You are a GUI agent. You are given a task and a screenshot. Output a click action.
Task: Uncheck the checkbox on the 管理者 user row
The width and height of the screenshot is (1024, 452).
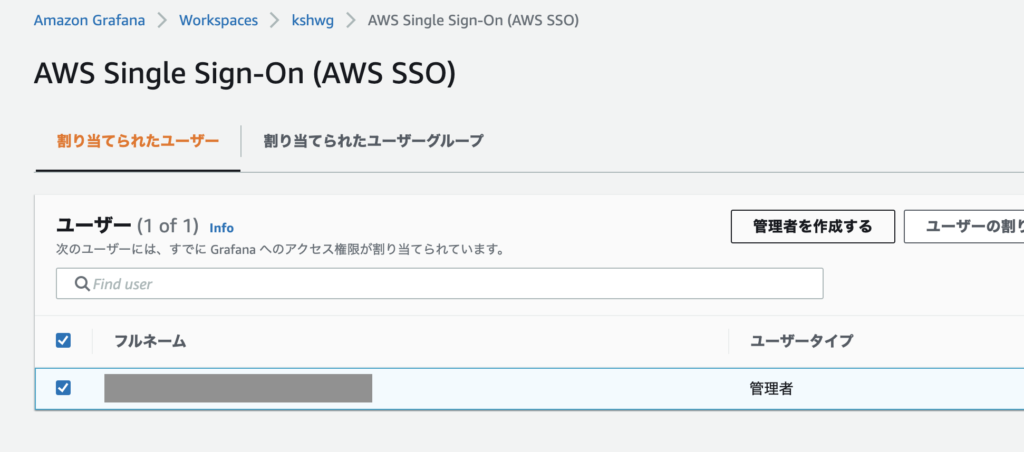[63, 388]
